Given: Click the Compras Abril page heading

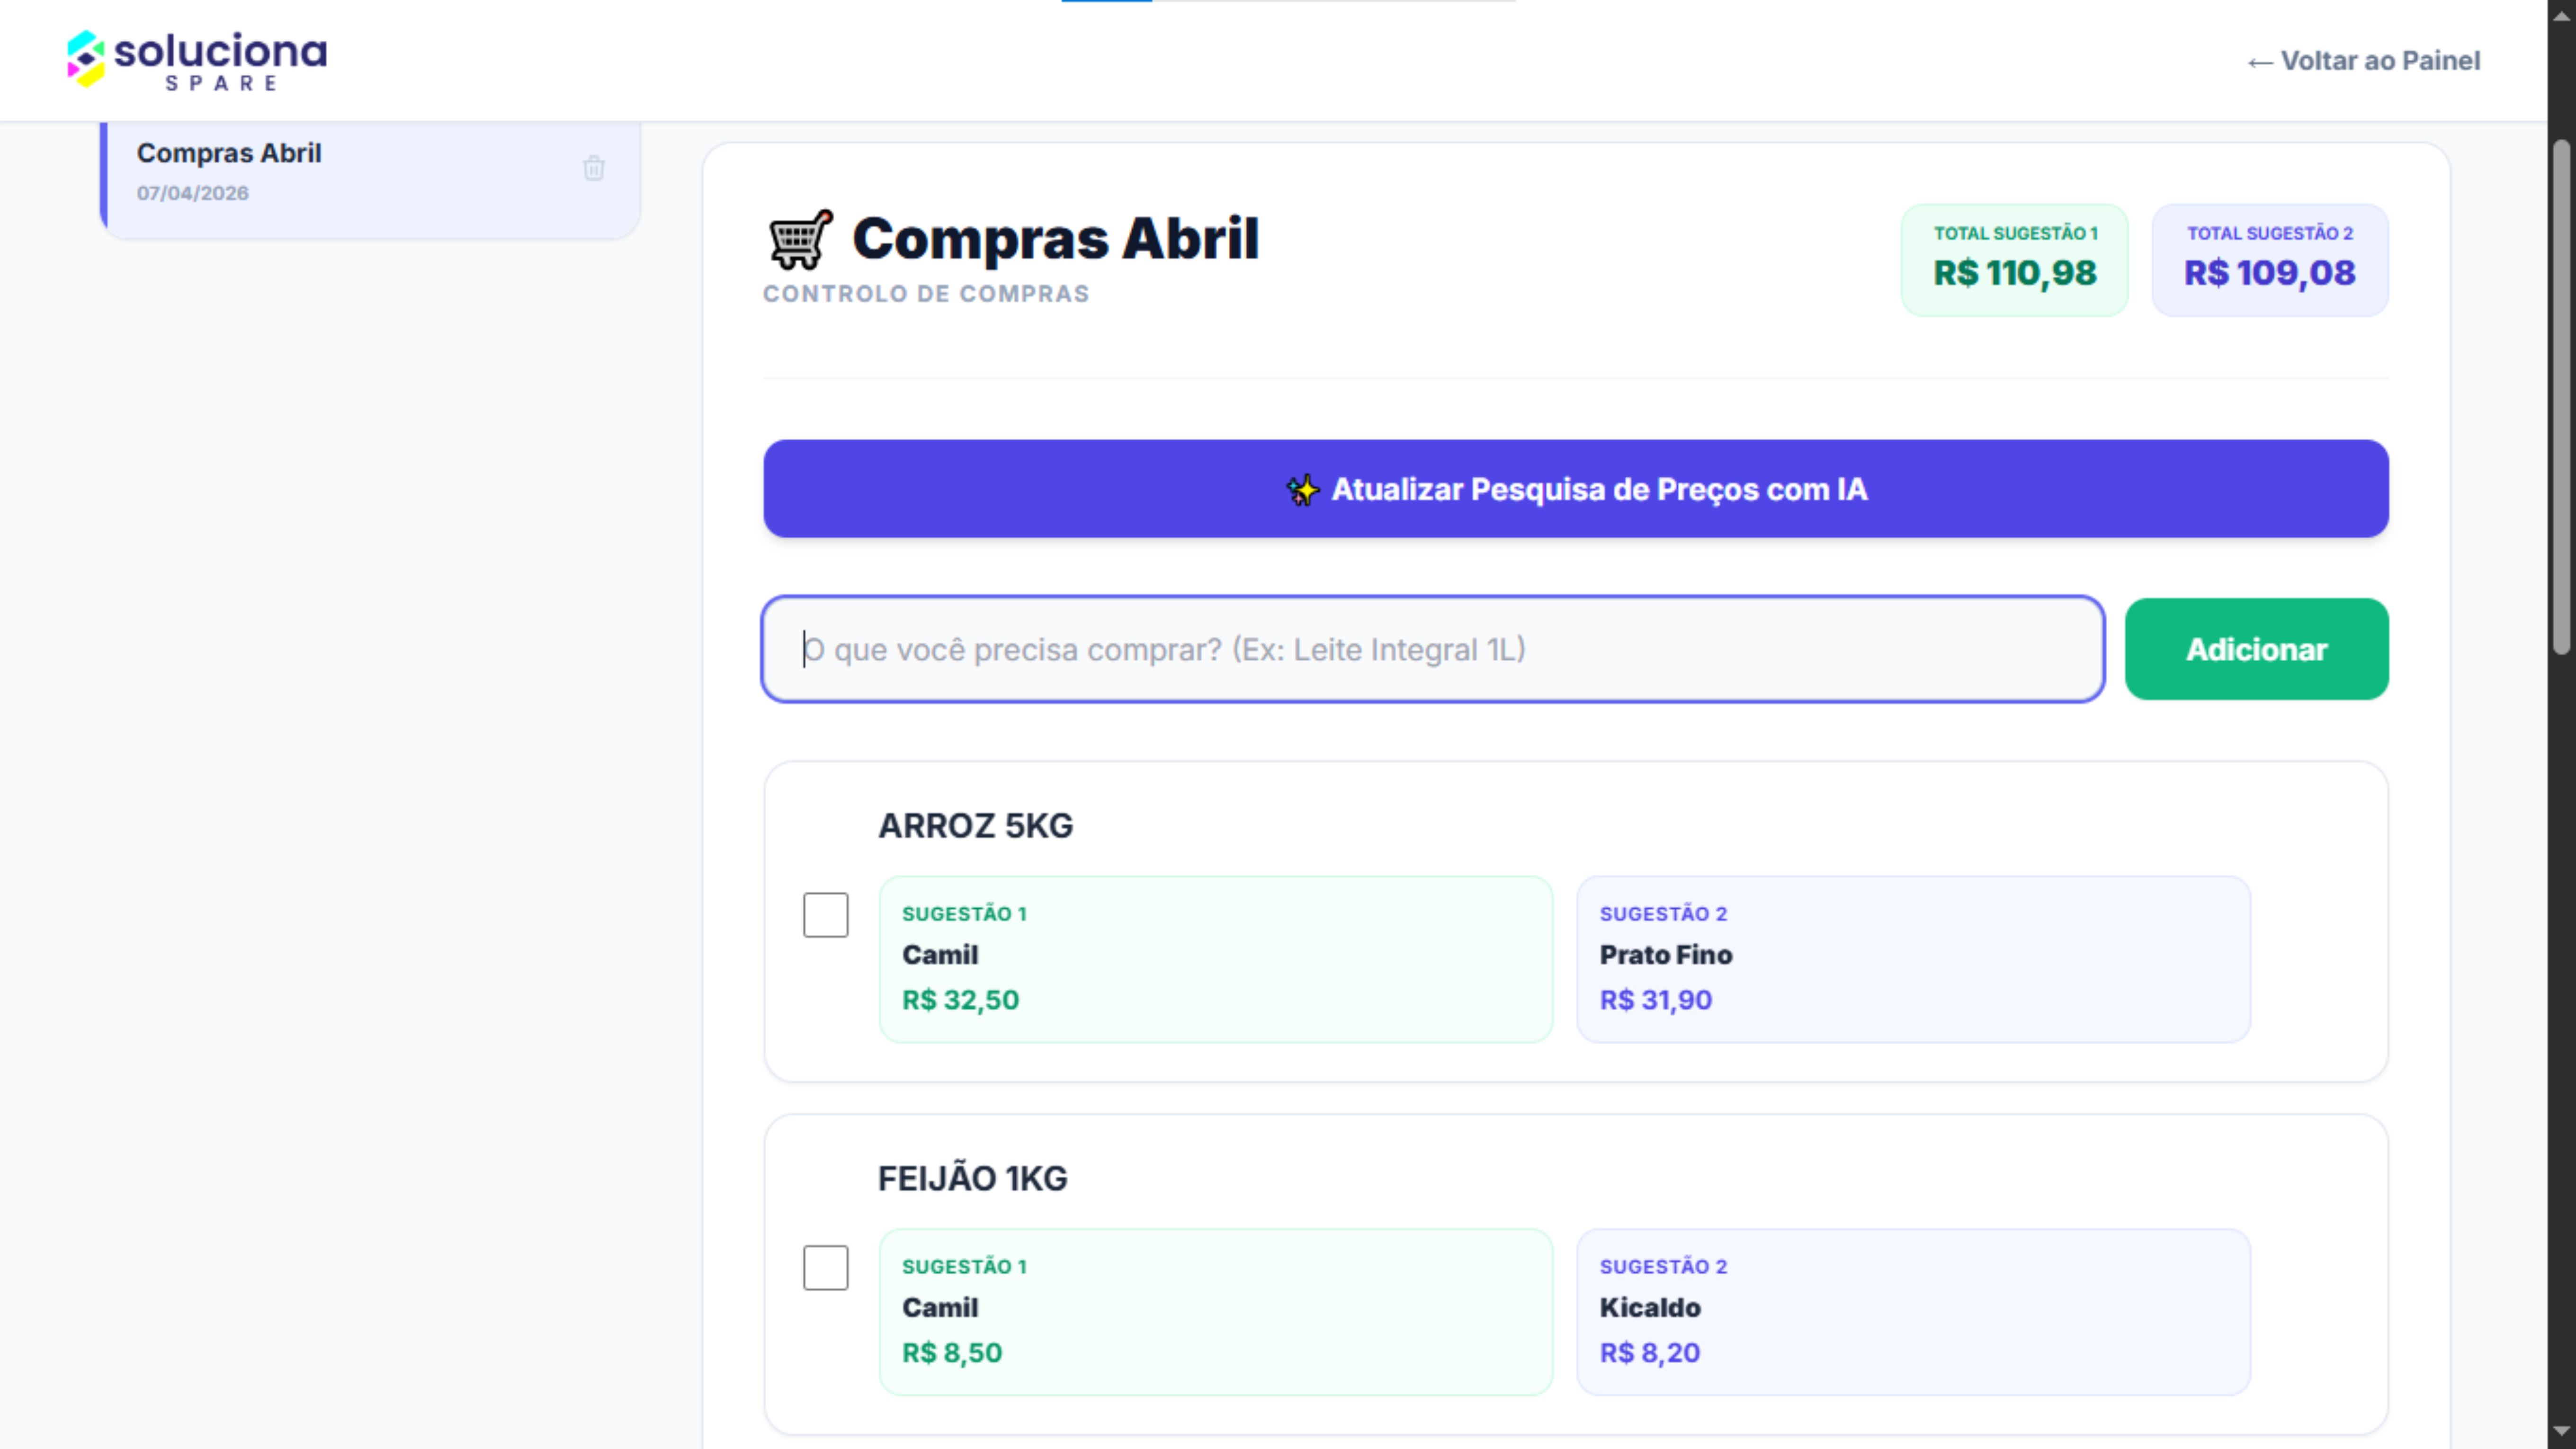Looking at the screenshot, I should (1055, 239).
